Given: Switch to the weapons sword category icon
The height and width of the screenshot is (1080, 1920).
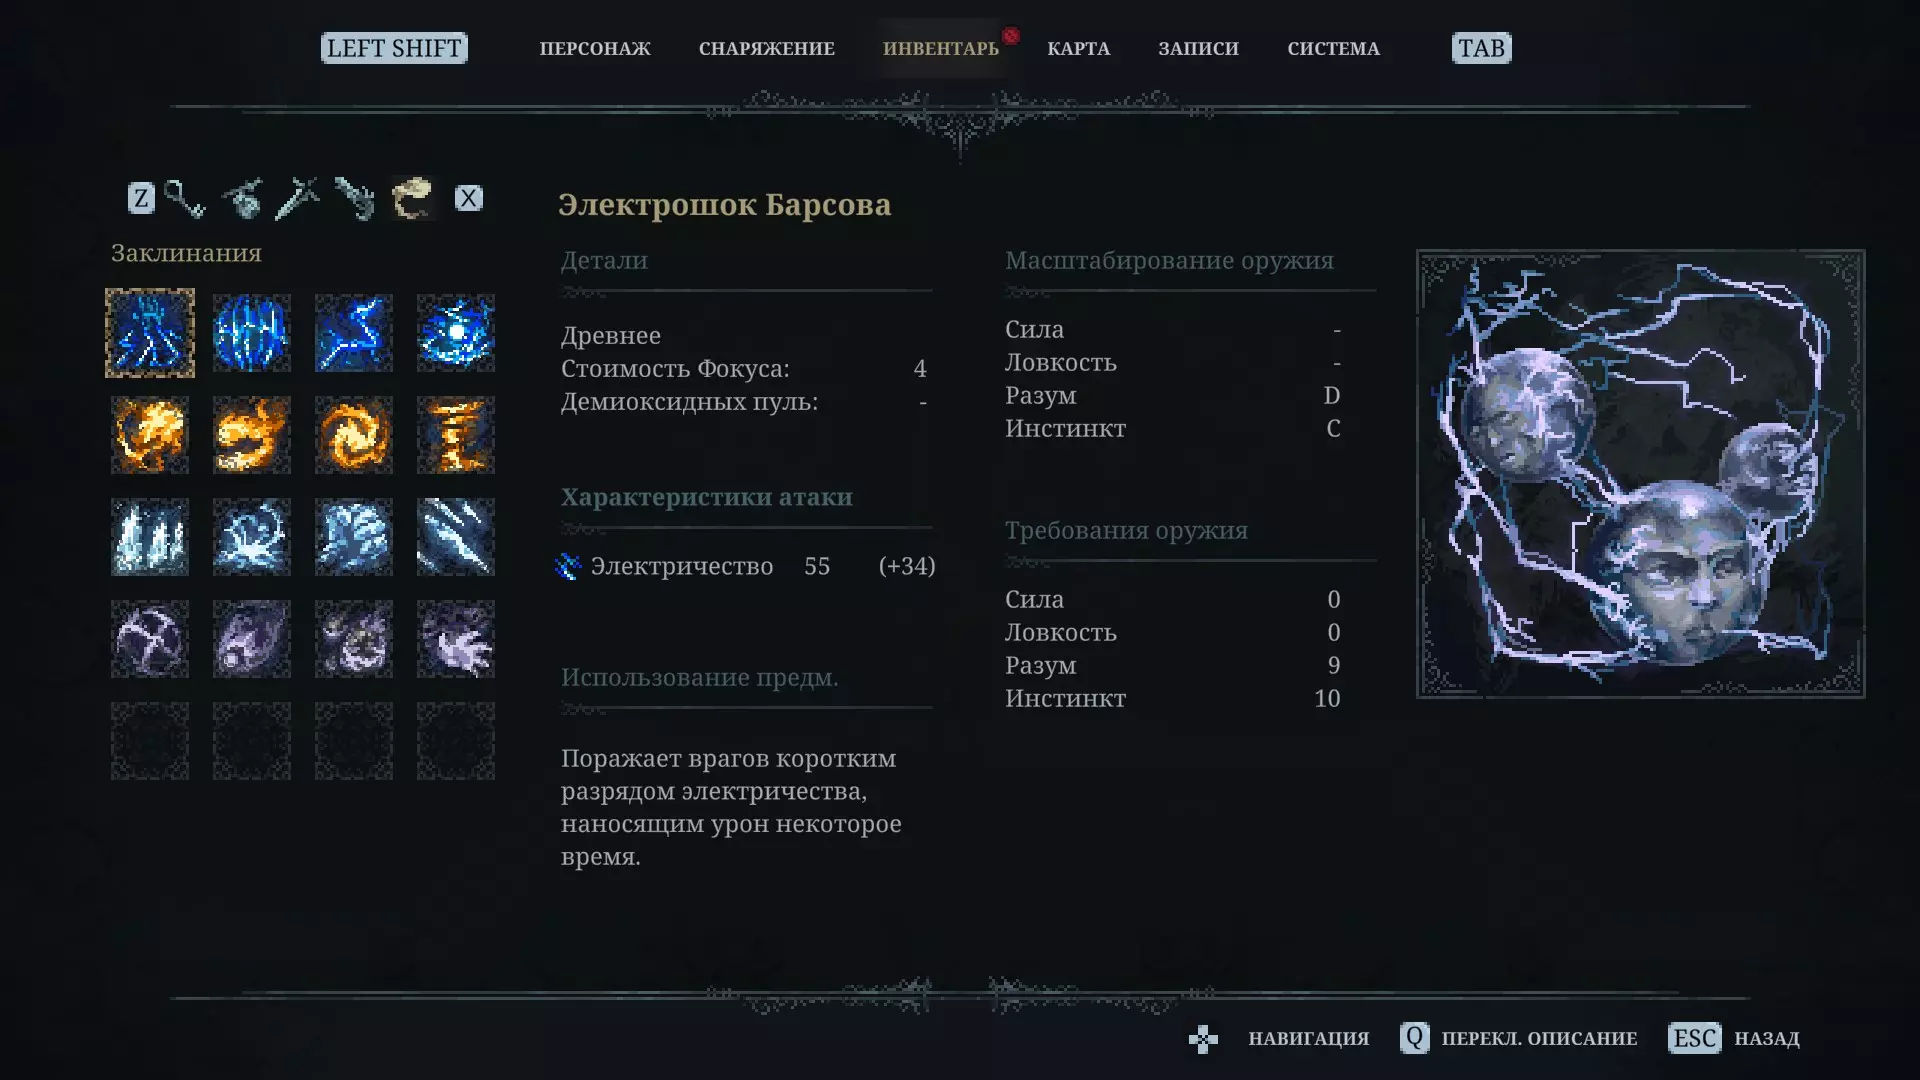Looking at the screenshot, I should [298, 198].
